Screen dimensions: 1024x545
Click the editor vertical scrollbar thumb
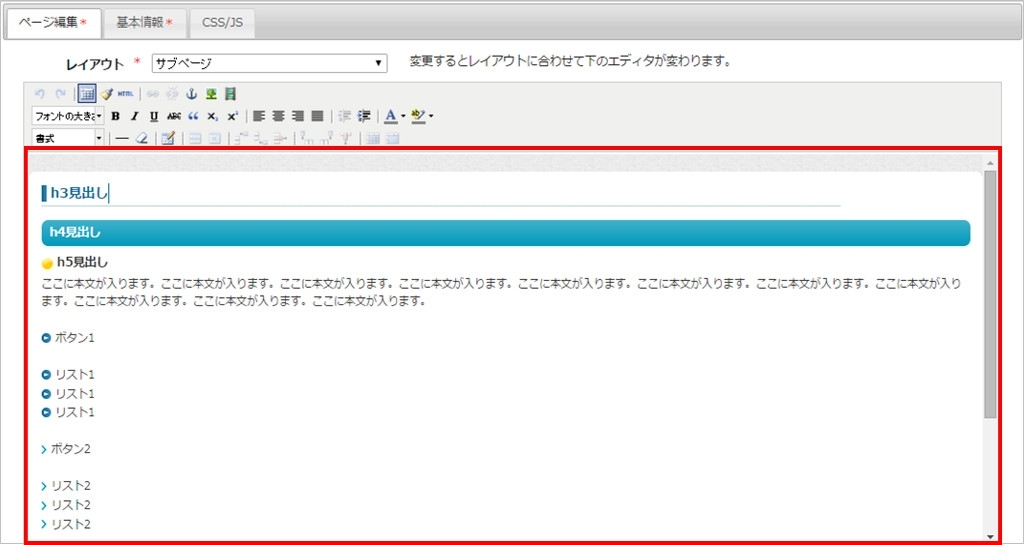pos(990,294)
